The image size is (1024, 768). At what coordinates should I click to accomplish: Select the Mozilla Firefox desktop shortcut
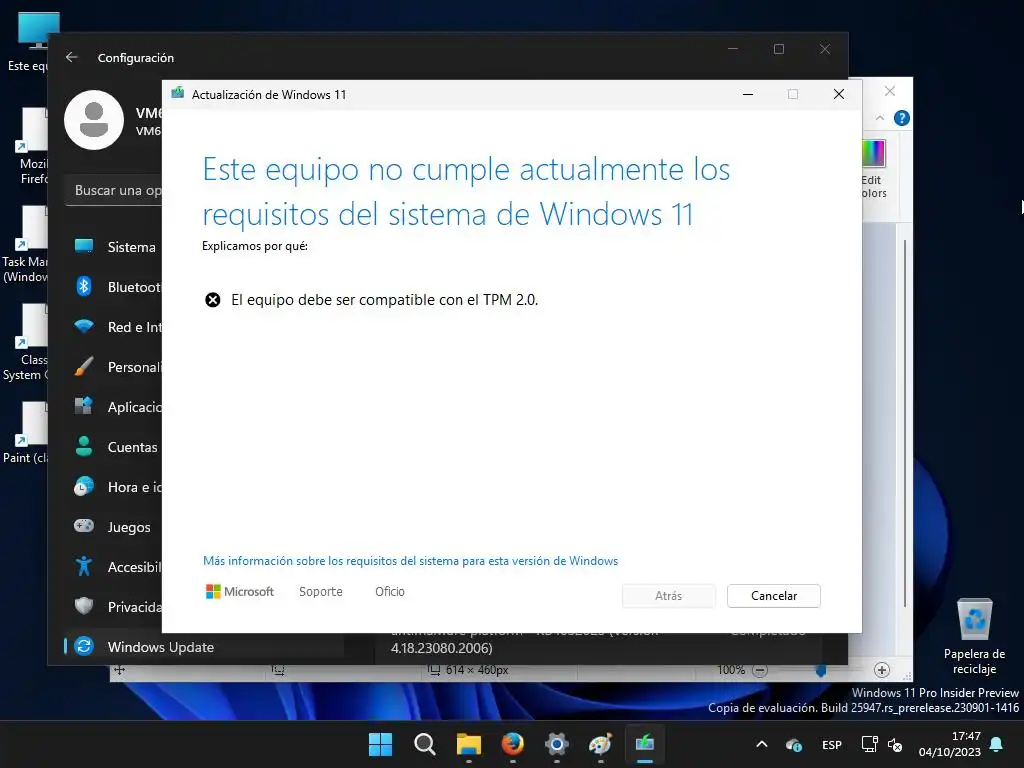pyautogui.click(x=31, y=146)
